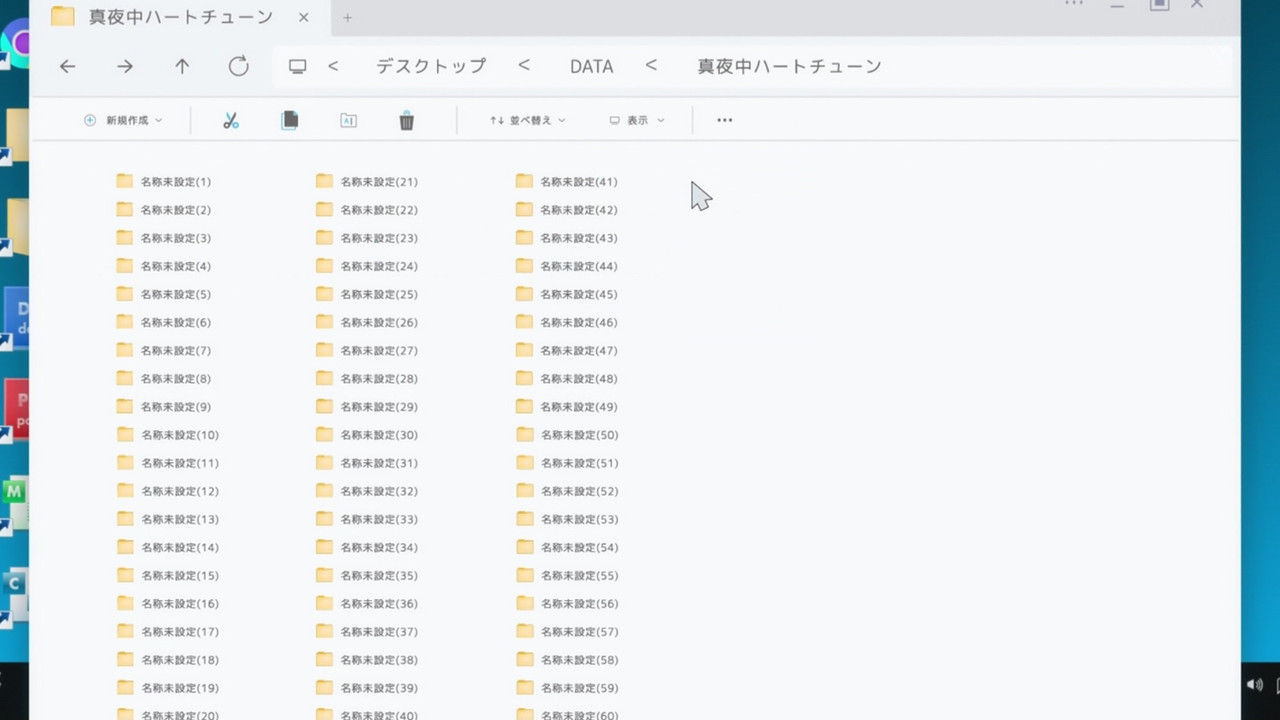This screenshot has width=1280, height=720.
Task: Navigate to デスクトップ in the breadcrumb
Action: 431,67
